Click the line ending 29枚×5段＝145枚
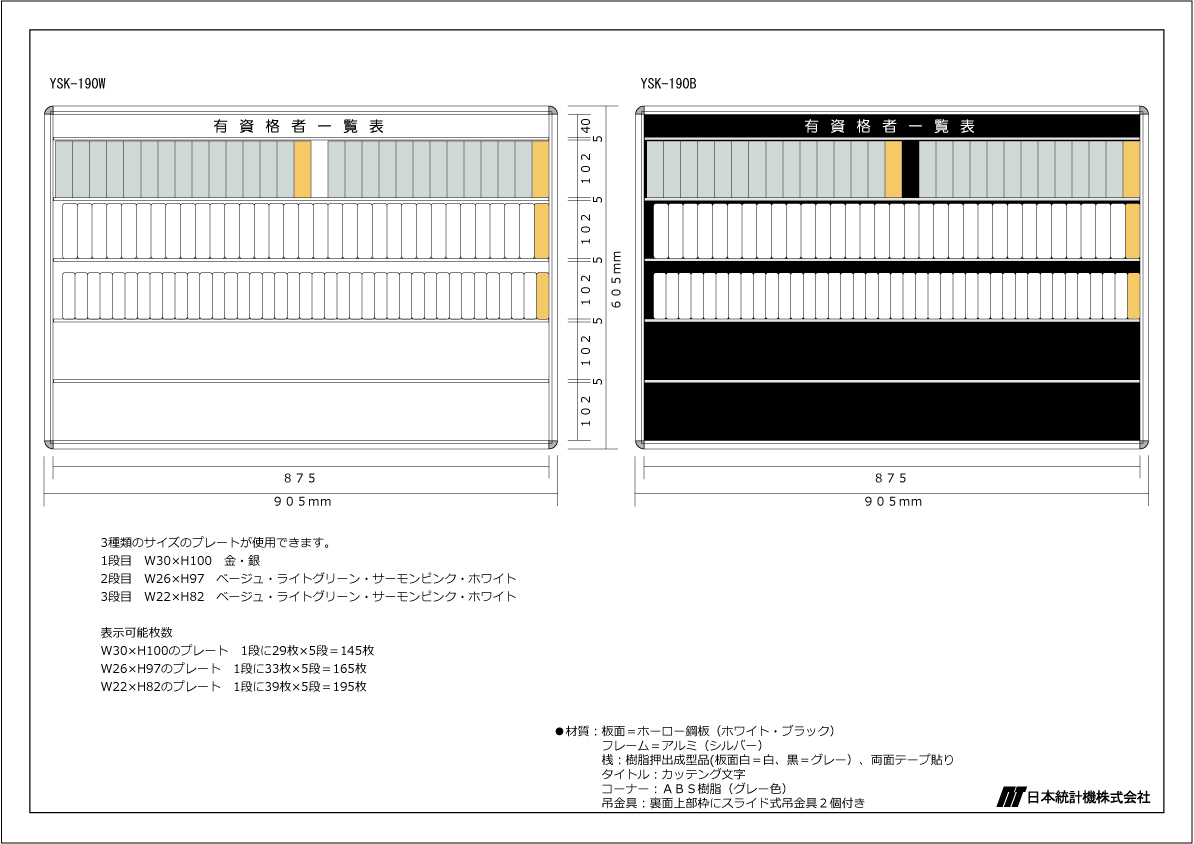 coord(238,651)
